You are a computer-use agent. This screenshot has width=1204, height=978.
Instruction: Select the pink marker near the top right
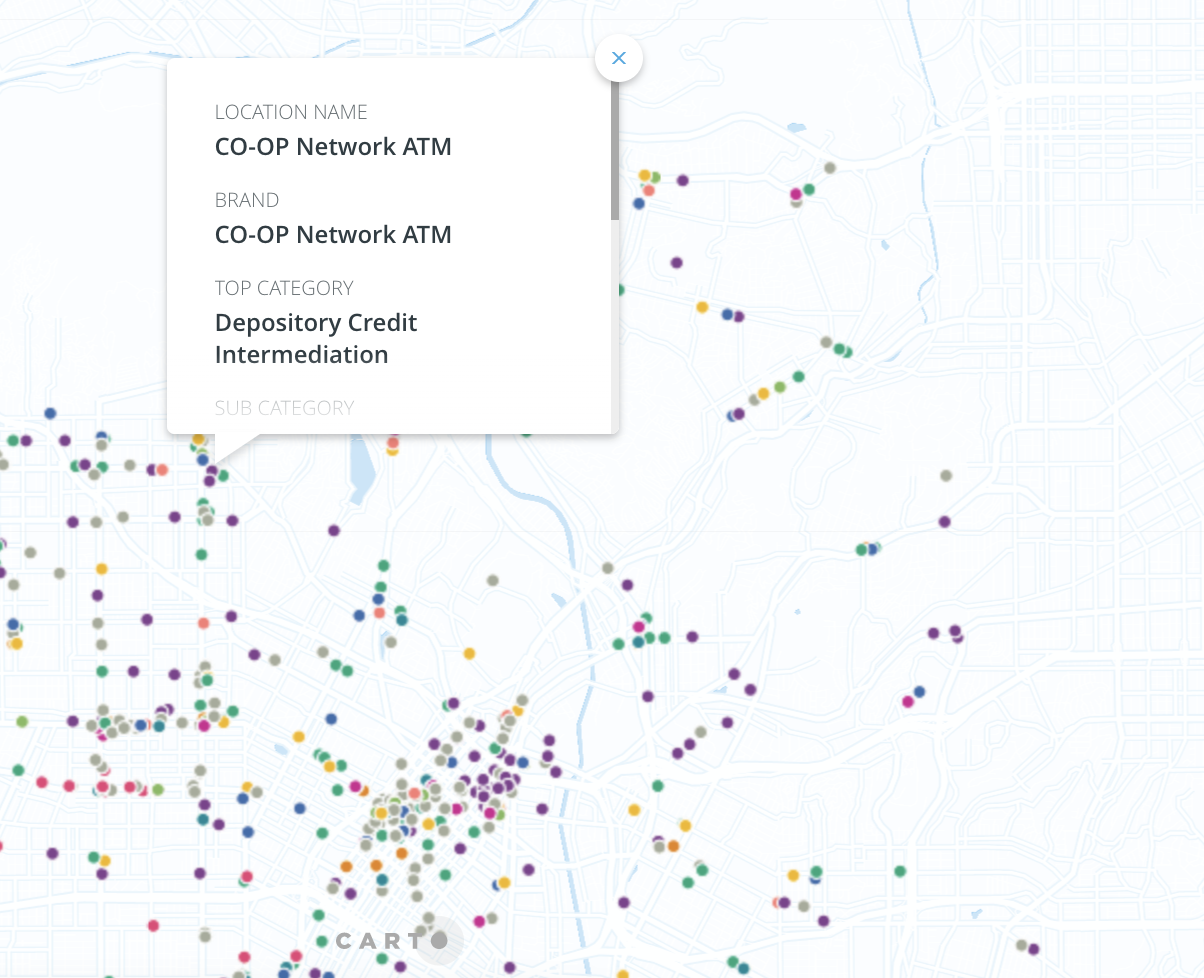(795, 193)
